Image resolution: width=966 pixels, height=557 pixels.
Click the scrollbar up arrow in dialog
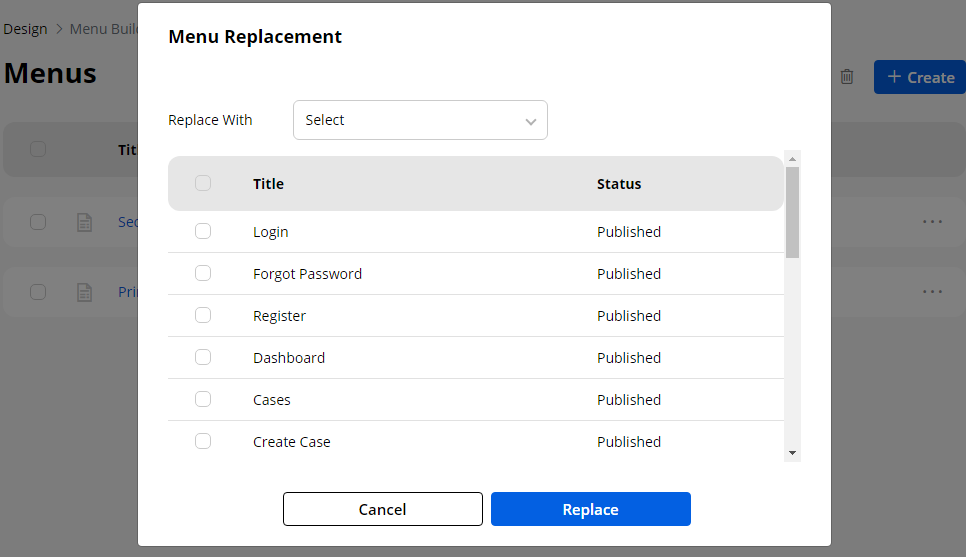coord(793,158)
